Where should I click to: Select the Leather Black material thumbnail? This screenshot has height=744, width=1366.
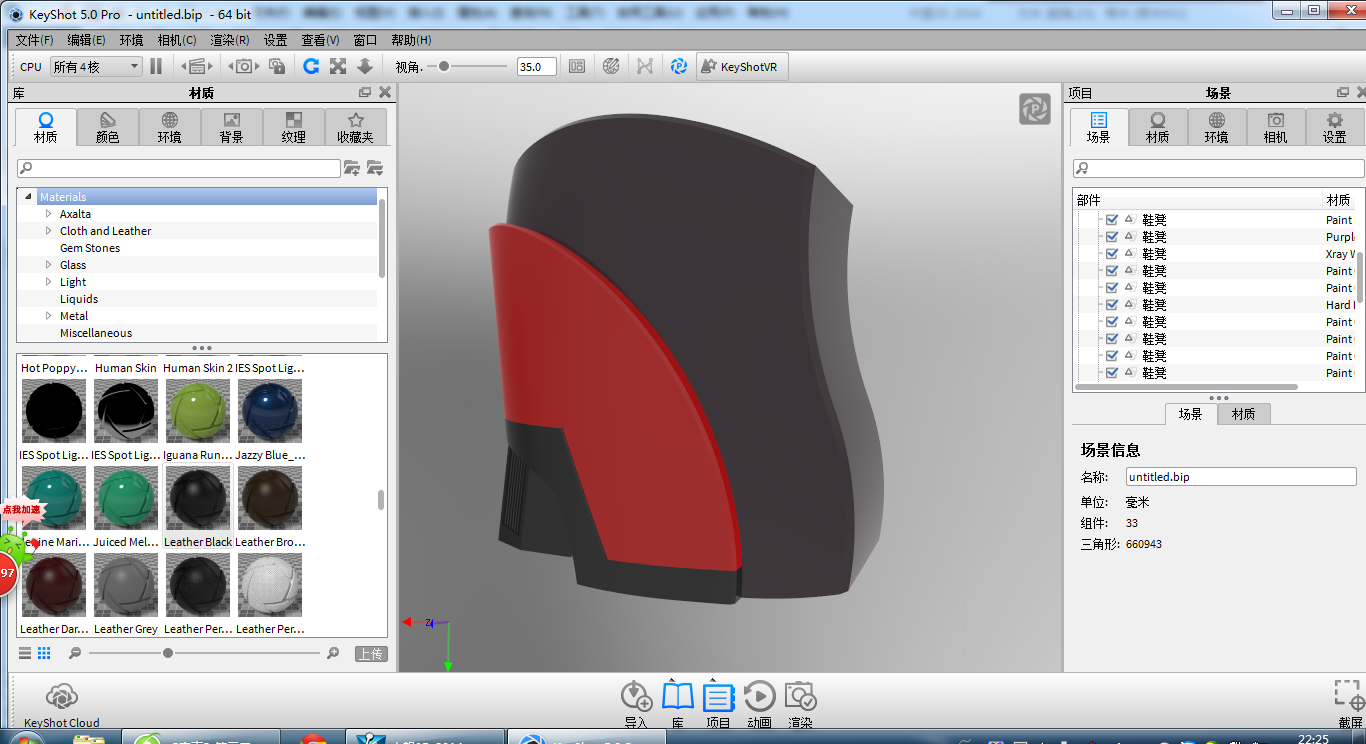point(198,498)
